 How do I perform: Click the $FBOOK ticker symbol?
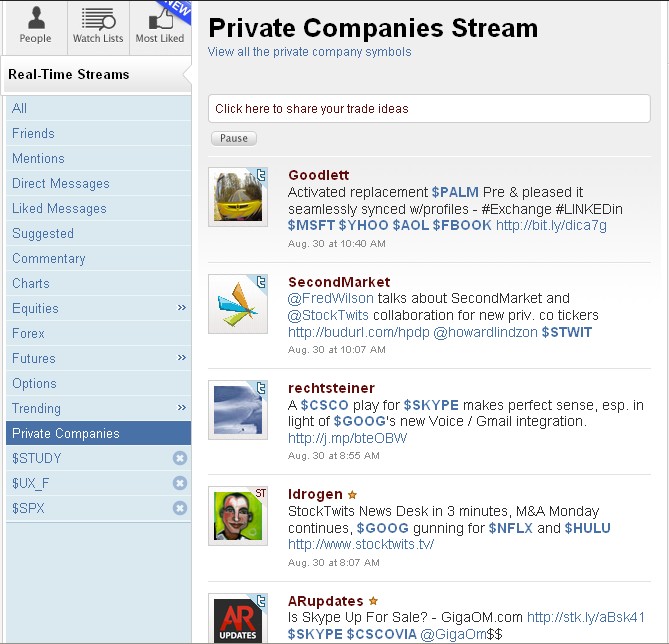462,225
